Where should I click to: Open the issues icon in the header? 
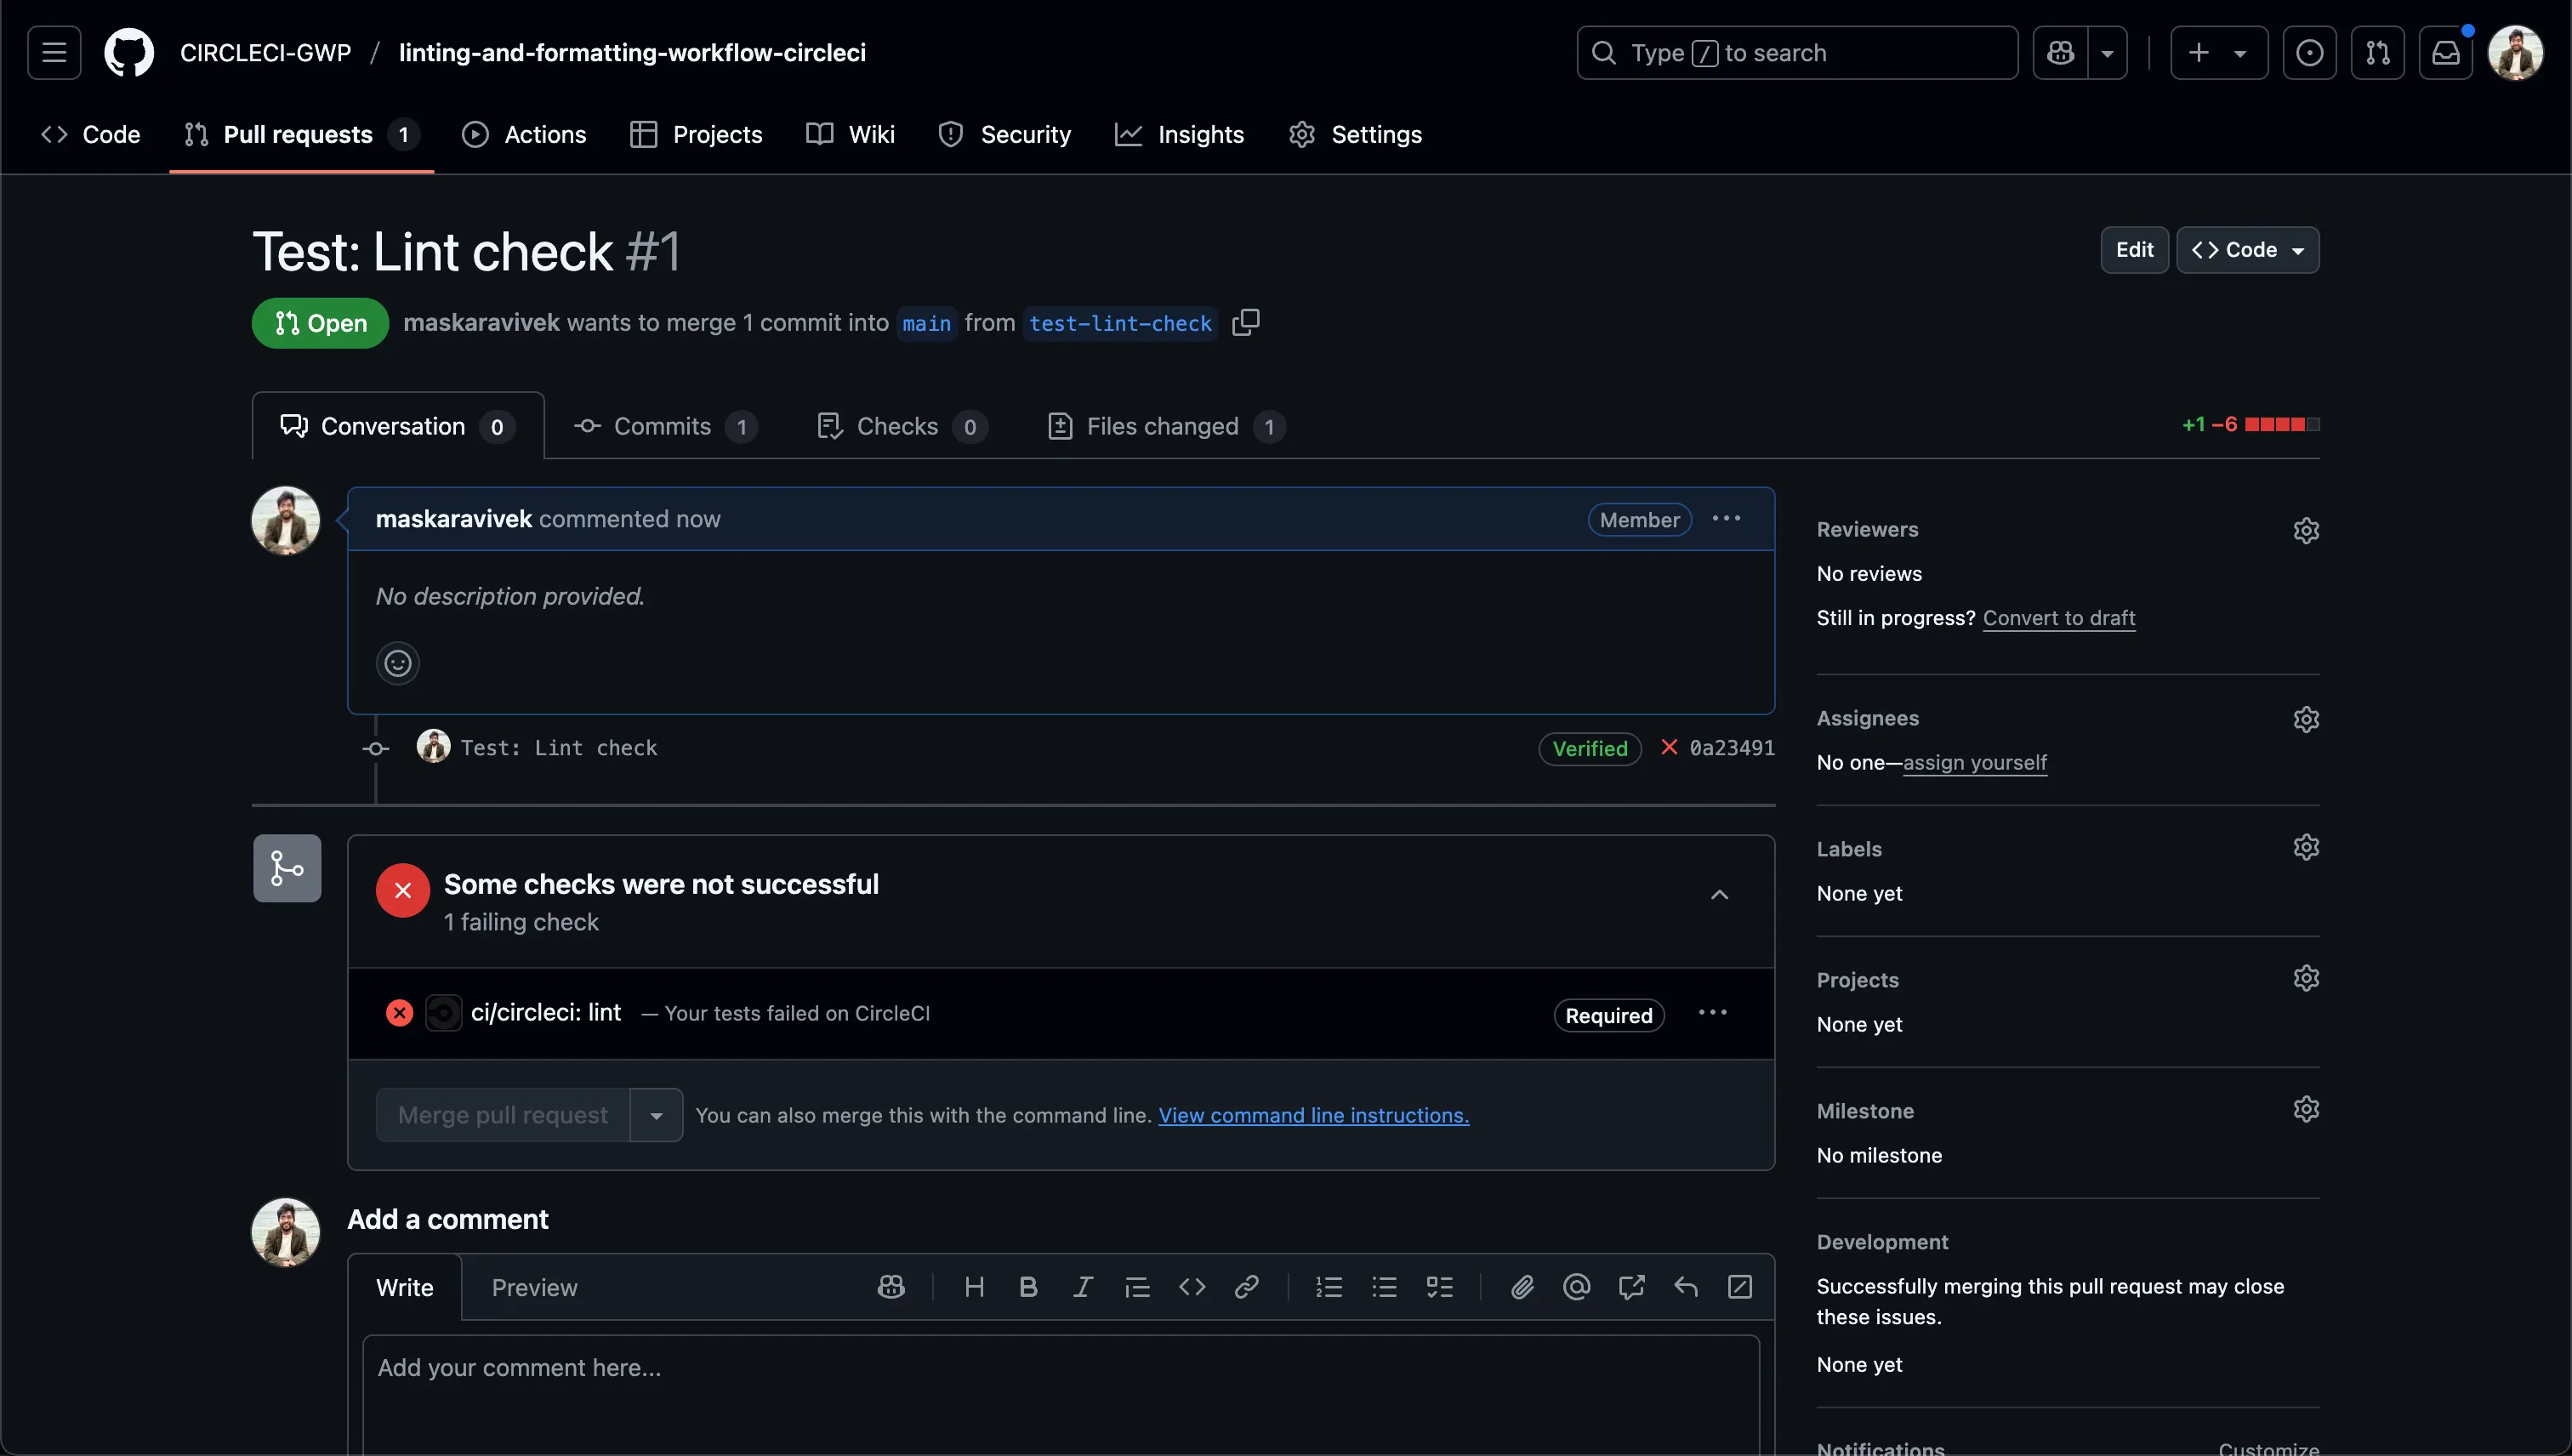pyautogui.click(x=2309, y=52)
